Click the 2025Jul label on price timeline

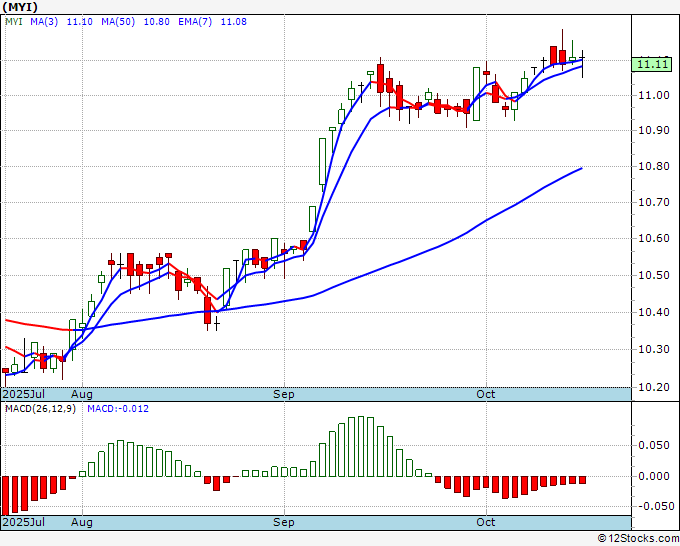pyautogui.click(x=24, y=394)
